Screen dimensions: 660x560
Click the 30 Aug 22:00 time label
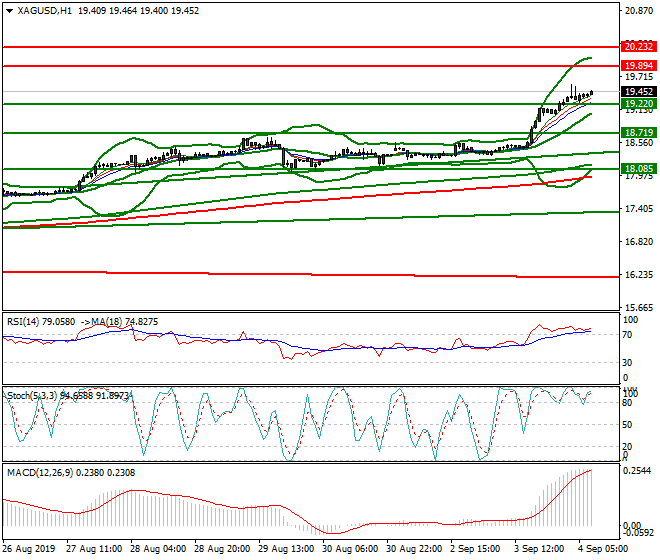(x=414, y=549)
